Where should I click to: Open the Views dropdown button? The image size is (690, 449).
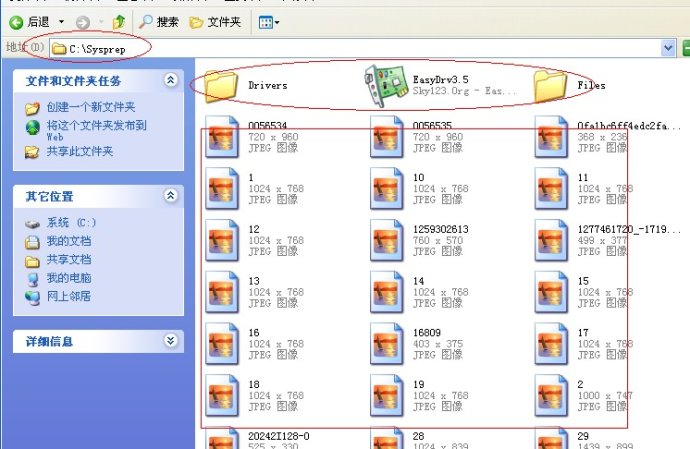pyautogui.click(x=269, y=22)
